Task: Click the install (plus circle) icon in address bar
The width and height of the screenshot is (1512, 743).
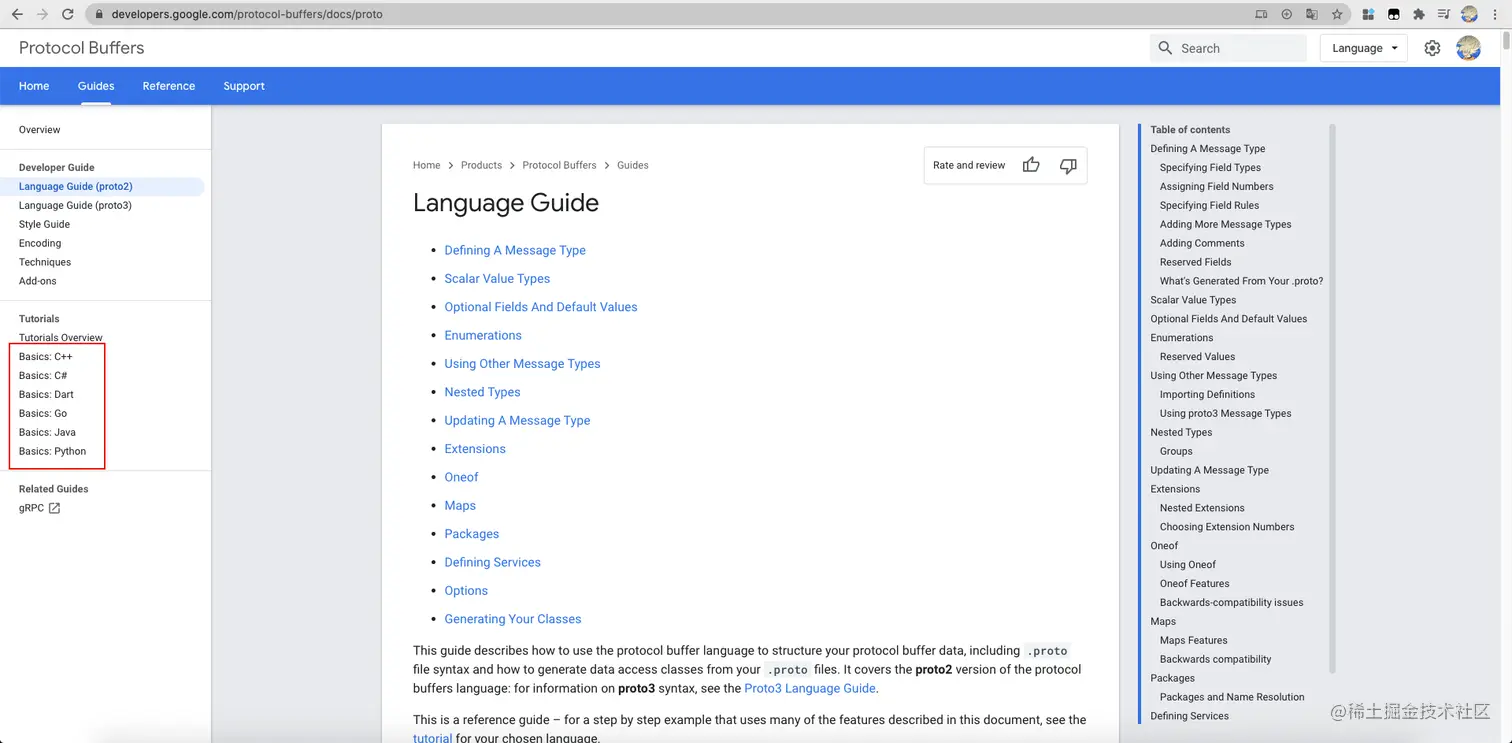Action: [1287, 14]
